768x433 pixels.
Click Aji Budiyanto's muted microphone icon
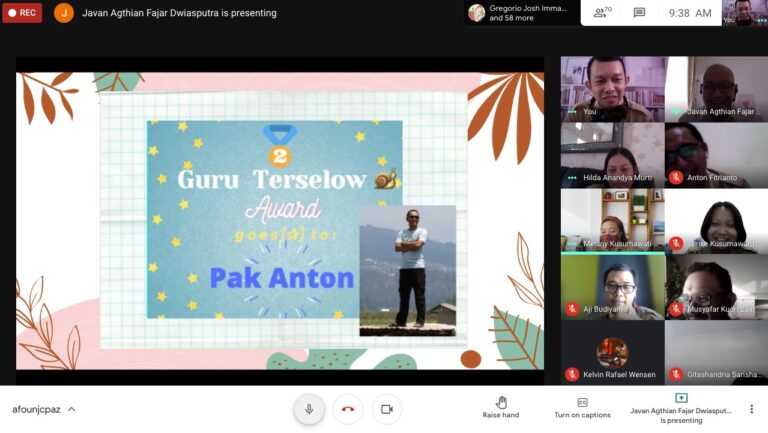572,309
